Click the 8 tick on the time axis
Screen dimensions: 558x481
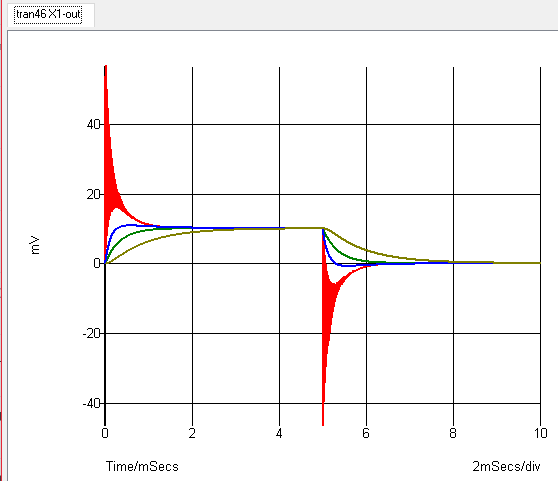click(x=453, y=433)
